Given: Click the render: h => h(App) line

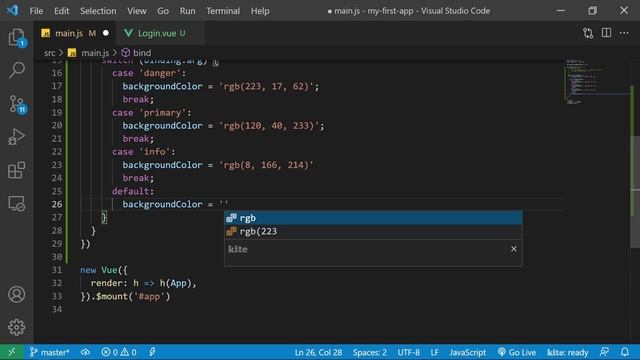Looking at the screenshot, I should [x=144, y=283].
